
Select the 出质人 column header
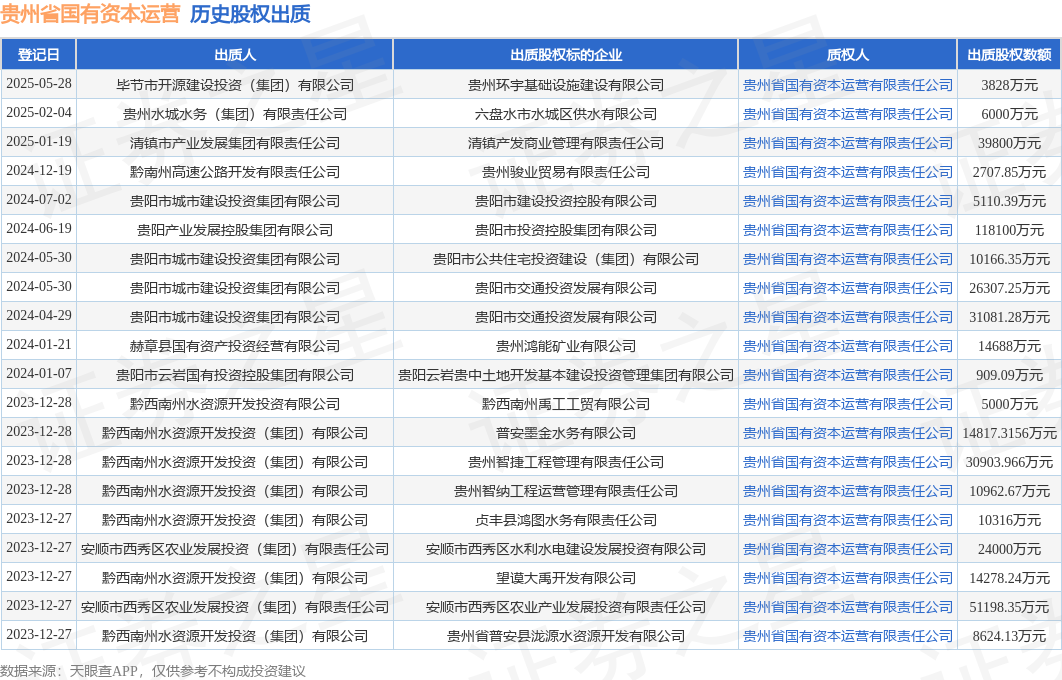click(235, 55)
